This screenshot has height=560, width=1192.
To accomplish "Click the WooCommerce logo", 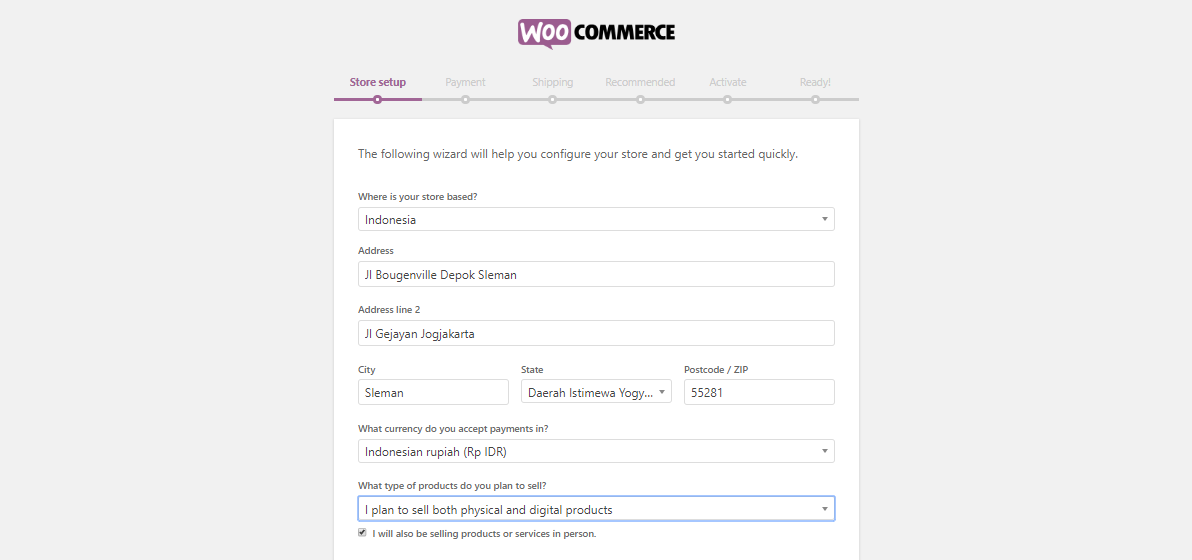I will click(x=596, y=32).
